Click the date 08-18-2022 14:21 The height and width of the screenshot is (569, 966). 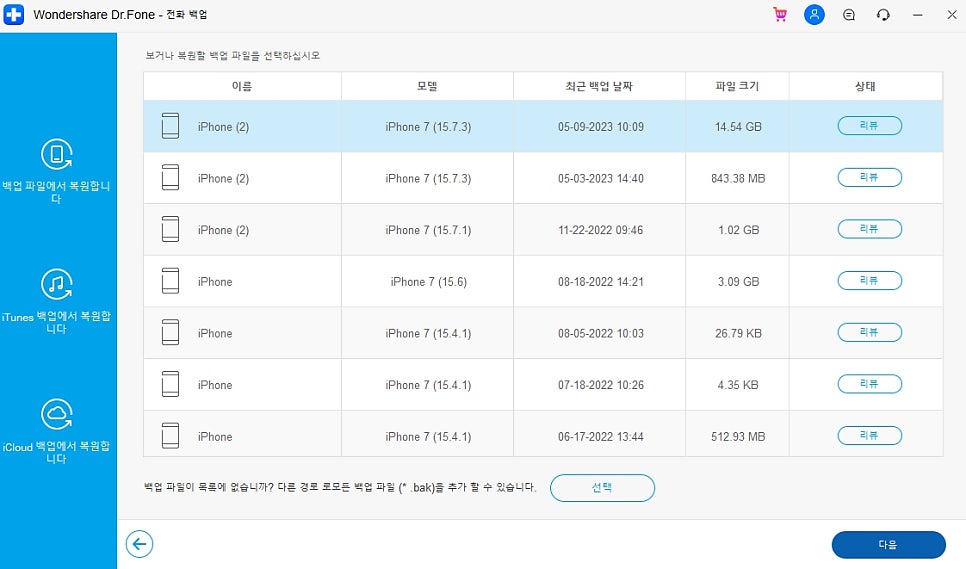(601, 282)
